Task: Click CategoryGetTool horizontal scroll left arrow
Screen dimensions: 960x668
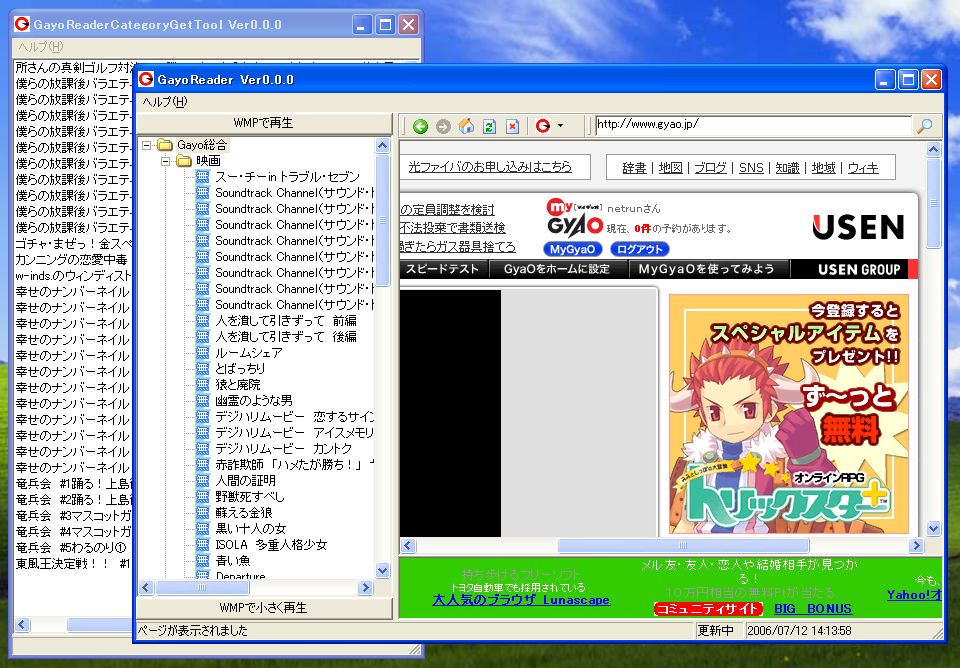Action: (x=23, y=625)
